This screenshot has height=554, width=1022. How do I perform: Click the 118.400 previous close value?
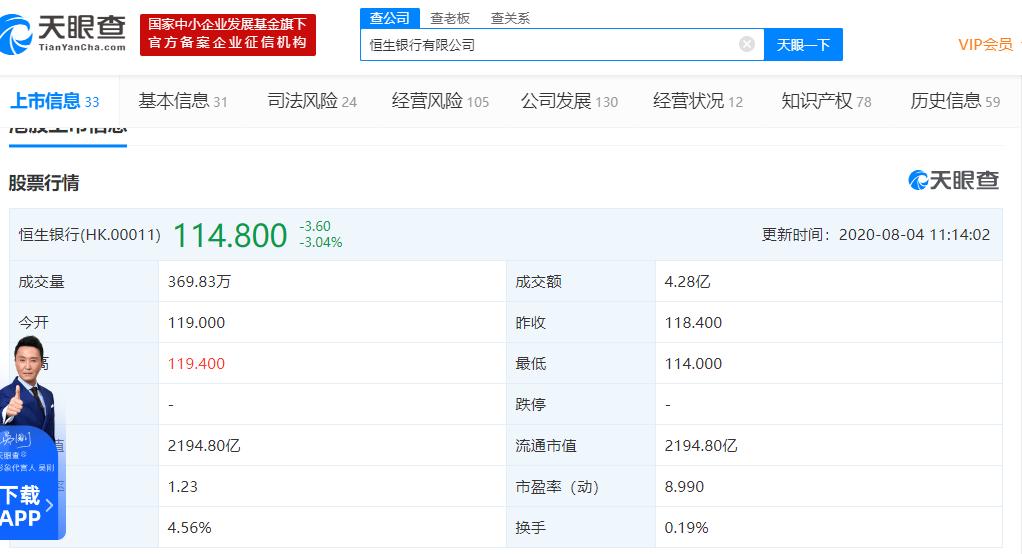point(693,323)
